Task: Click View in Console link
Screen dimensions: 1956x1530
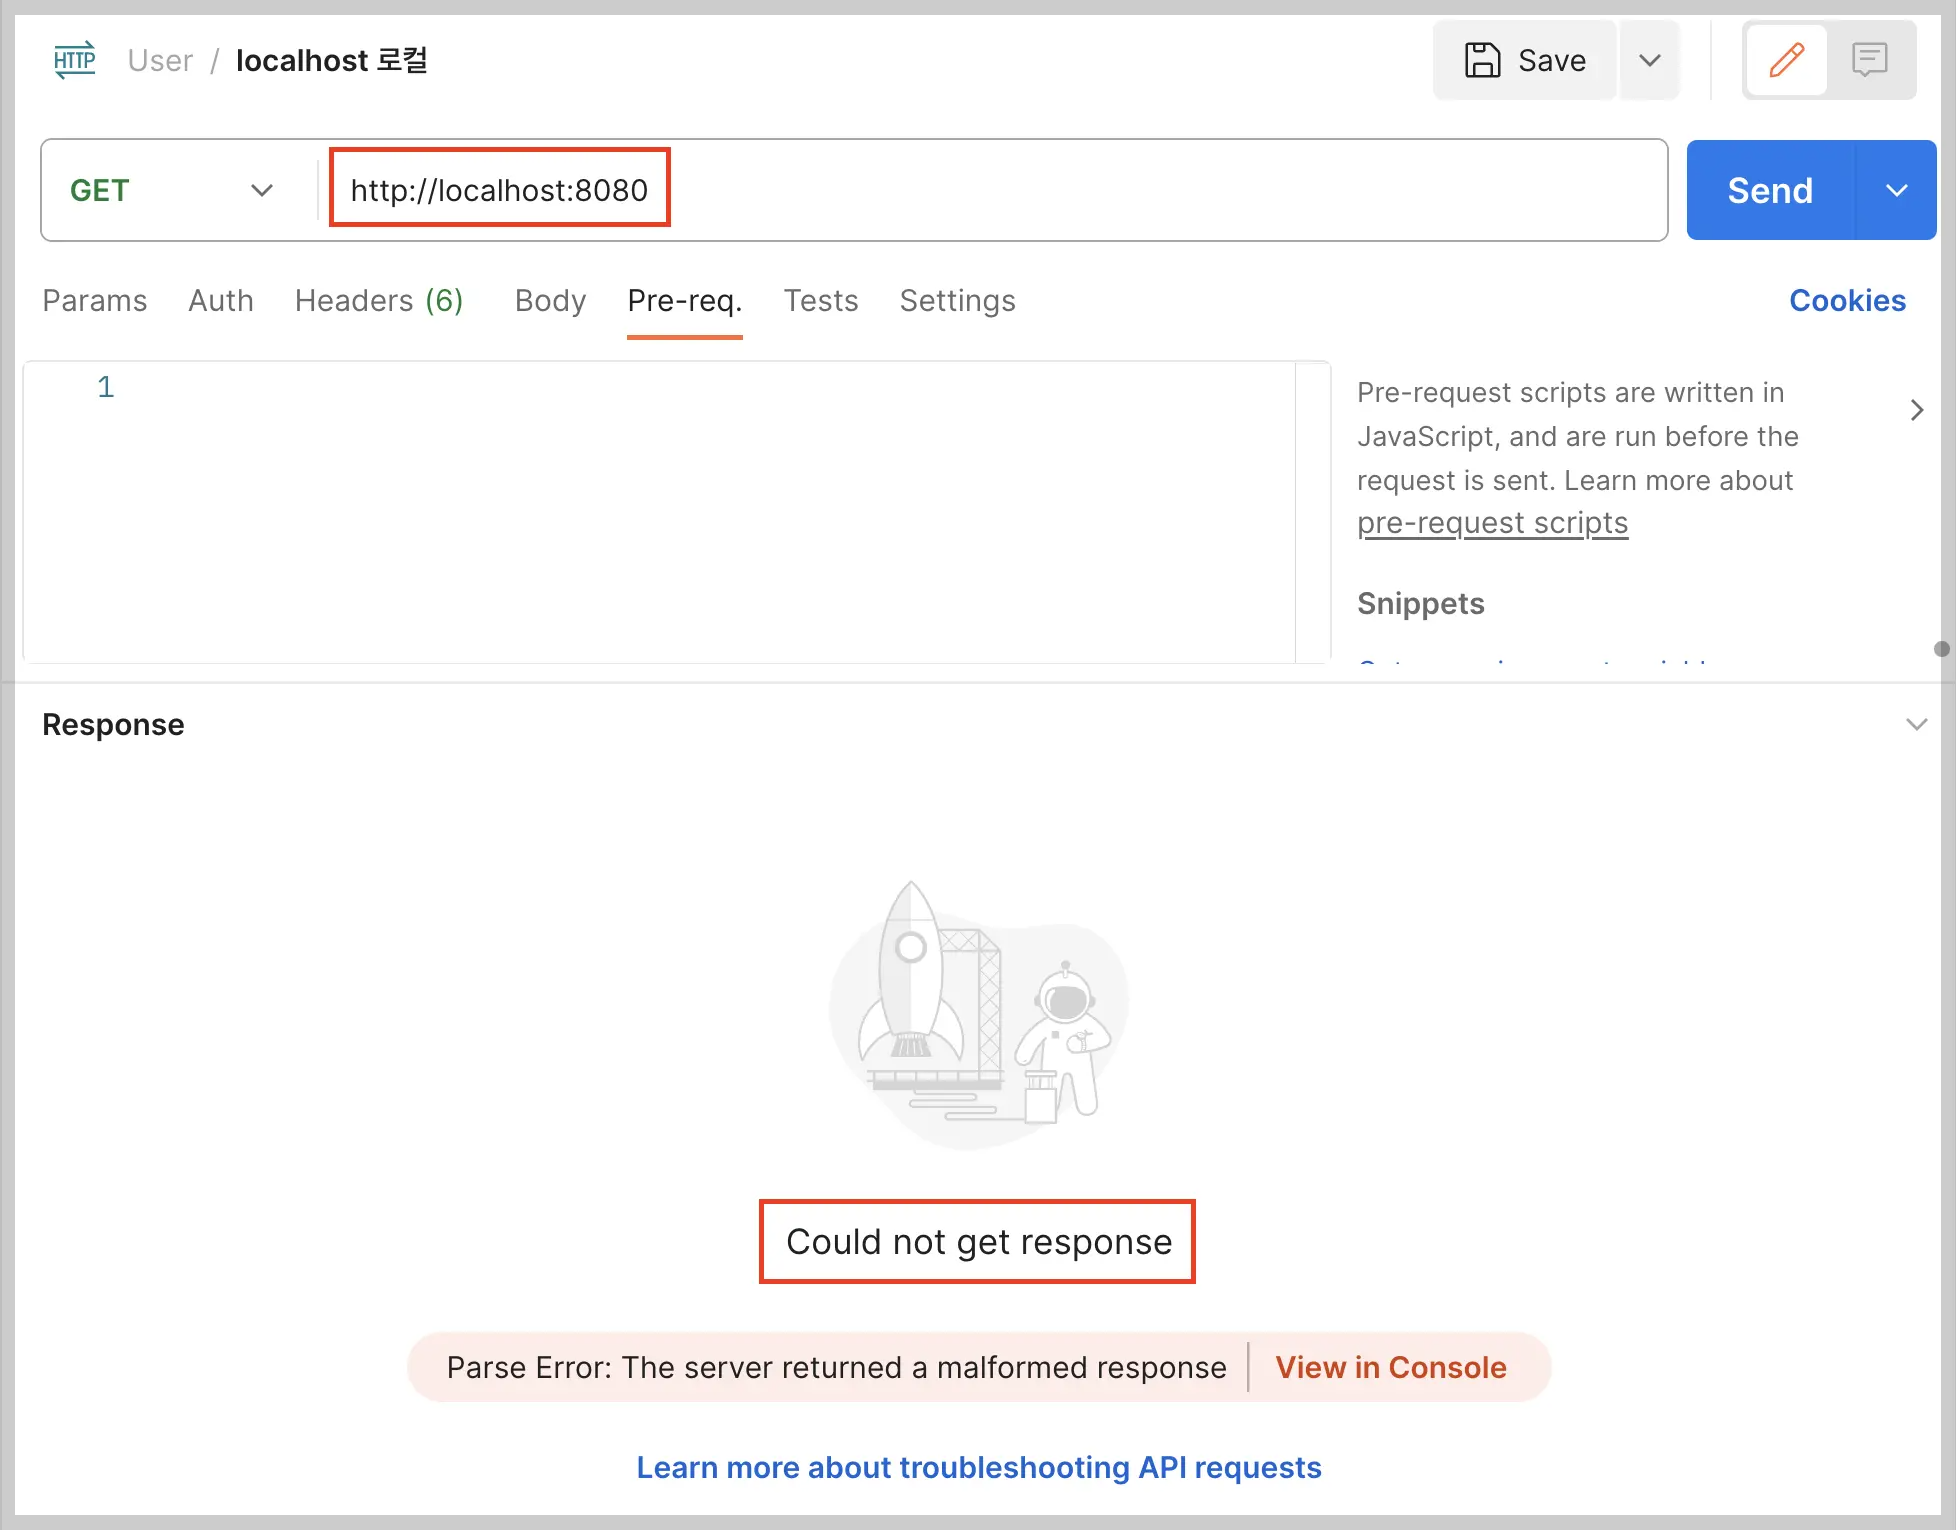Action: tap(1390, 1367)
